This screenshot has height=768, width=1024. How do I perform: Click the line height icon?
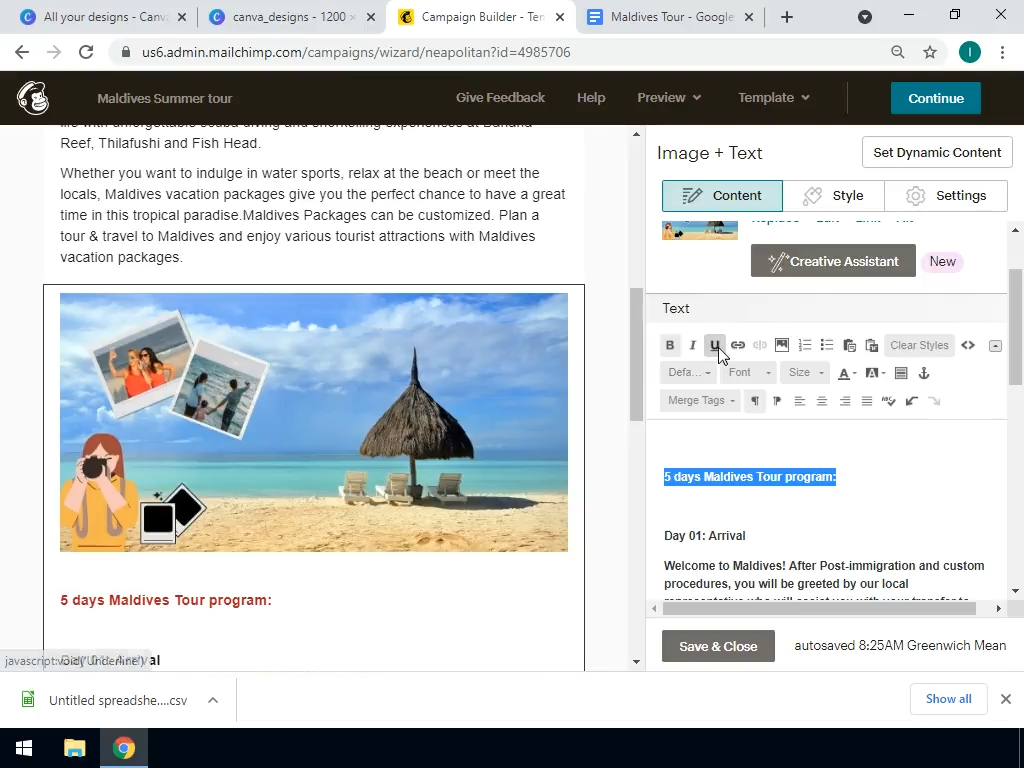pyautogui.click(x=901, y=374)
